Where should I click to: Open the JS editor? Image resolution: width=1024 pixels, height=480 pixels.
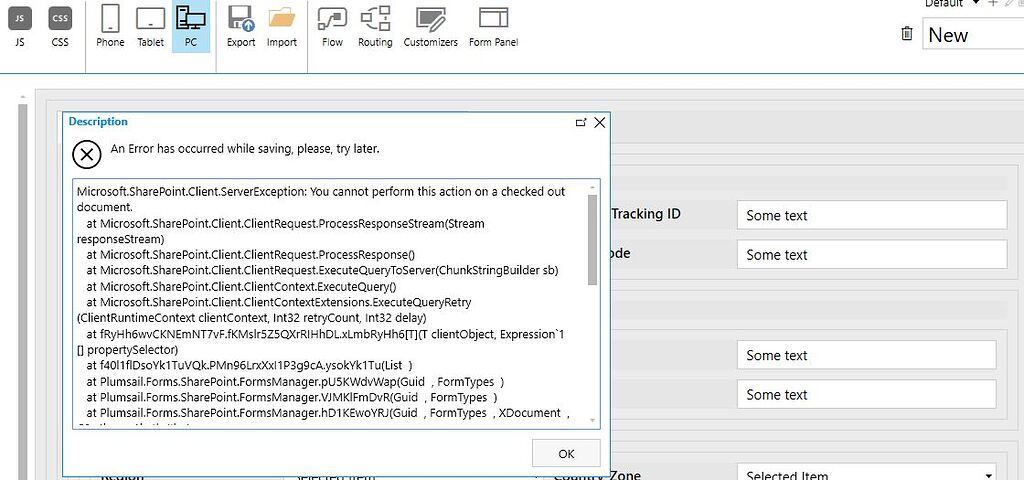pos(20,25)
